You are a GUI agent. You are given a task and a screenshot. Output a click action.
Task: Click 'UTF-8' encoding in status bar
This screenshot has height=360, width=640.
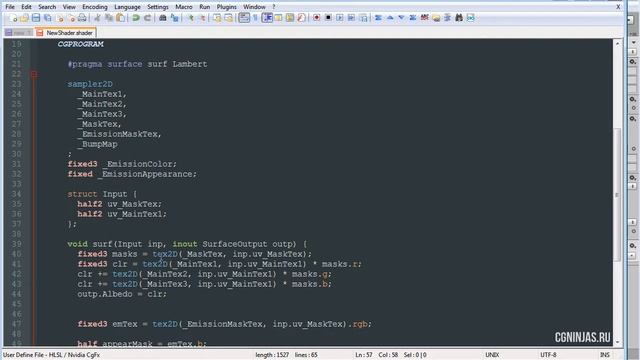click(548, 355)
